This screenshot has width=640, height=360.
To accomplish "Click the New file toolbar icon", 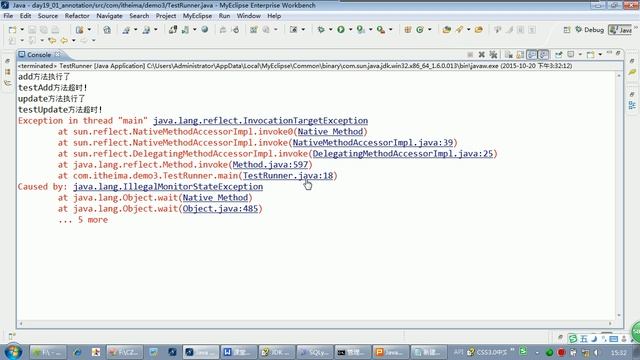I will [13, 30].
